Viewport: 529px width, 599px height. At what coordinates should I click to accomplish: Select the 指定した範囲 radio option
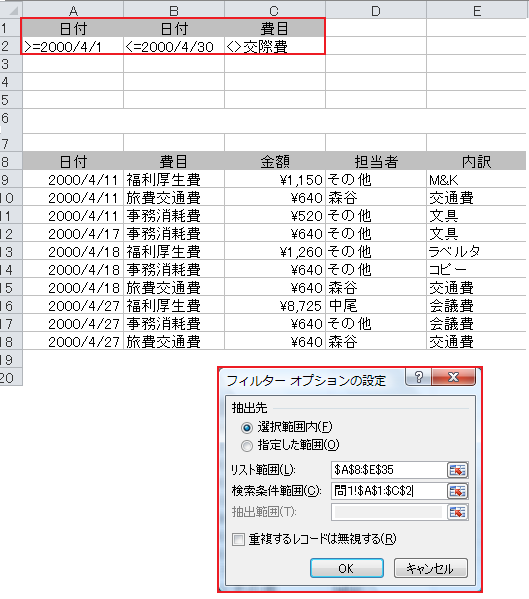pos(247,445)
